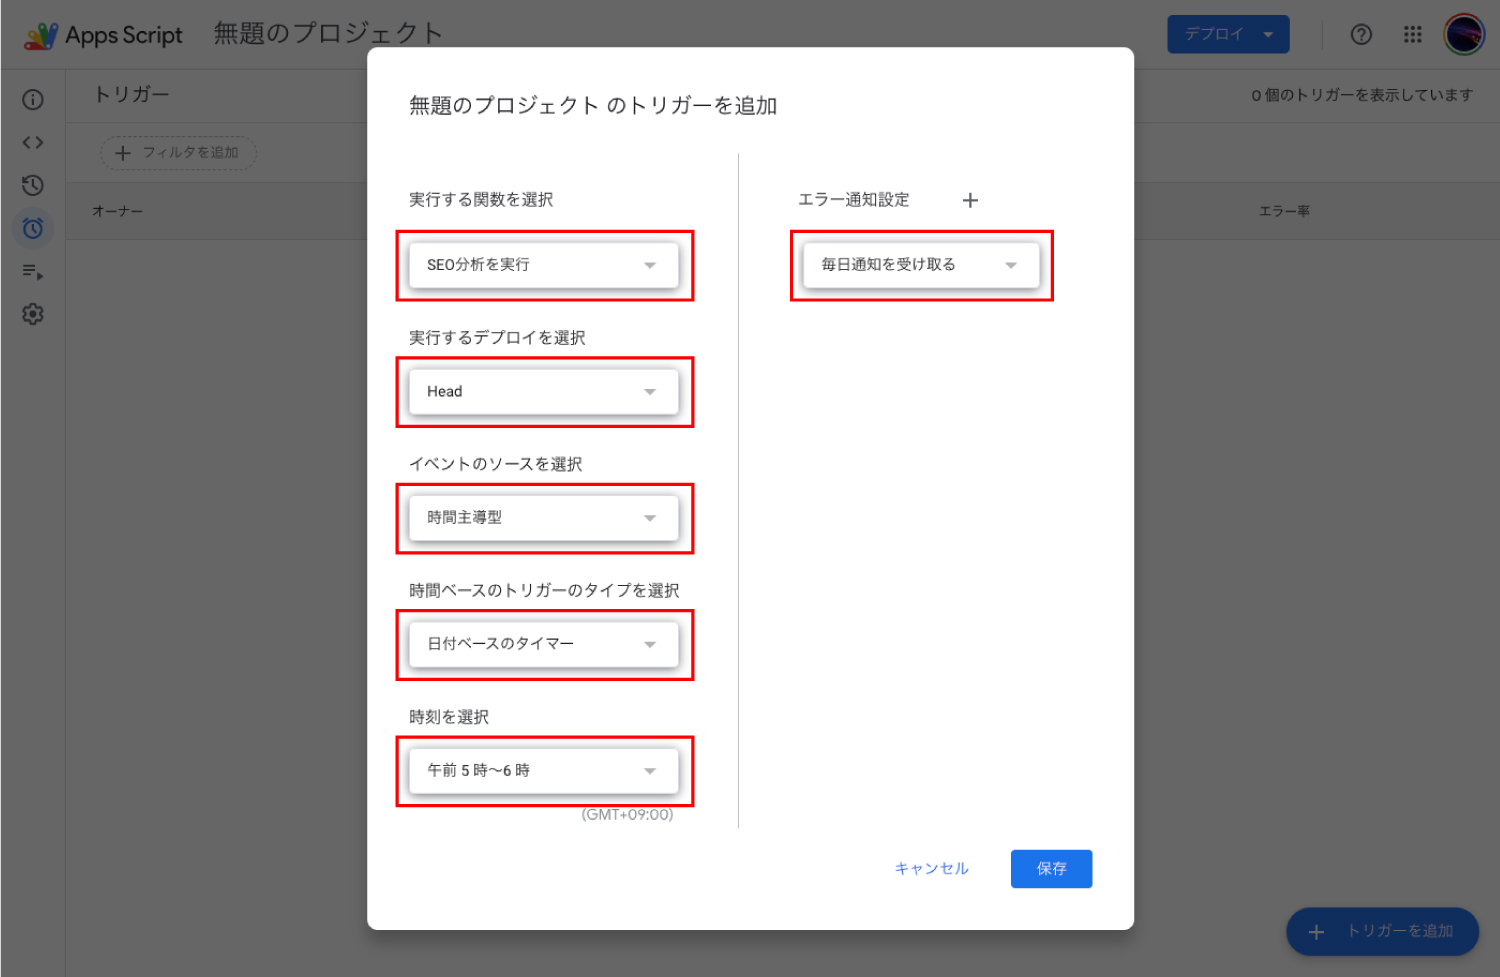The image size is (1500, 977).
Task: Open Project Settings gear icon
Action: [33, 315]
